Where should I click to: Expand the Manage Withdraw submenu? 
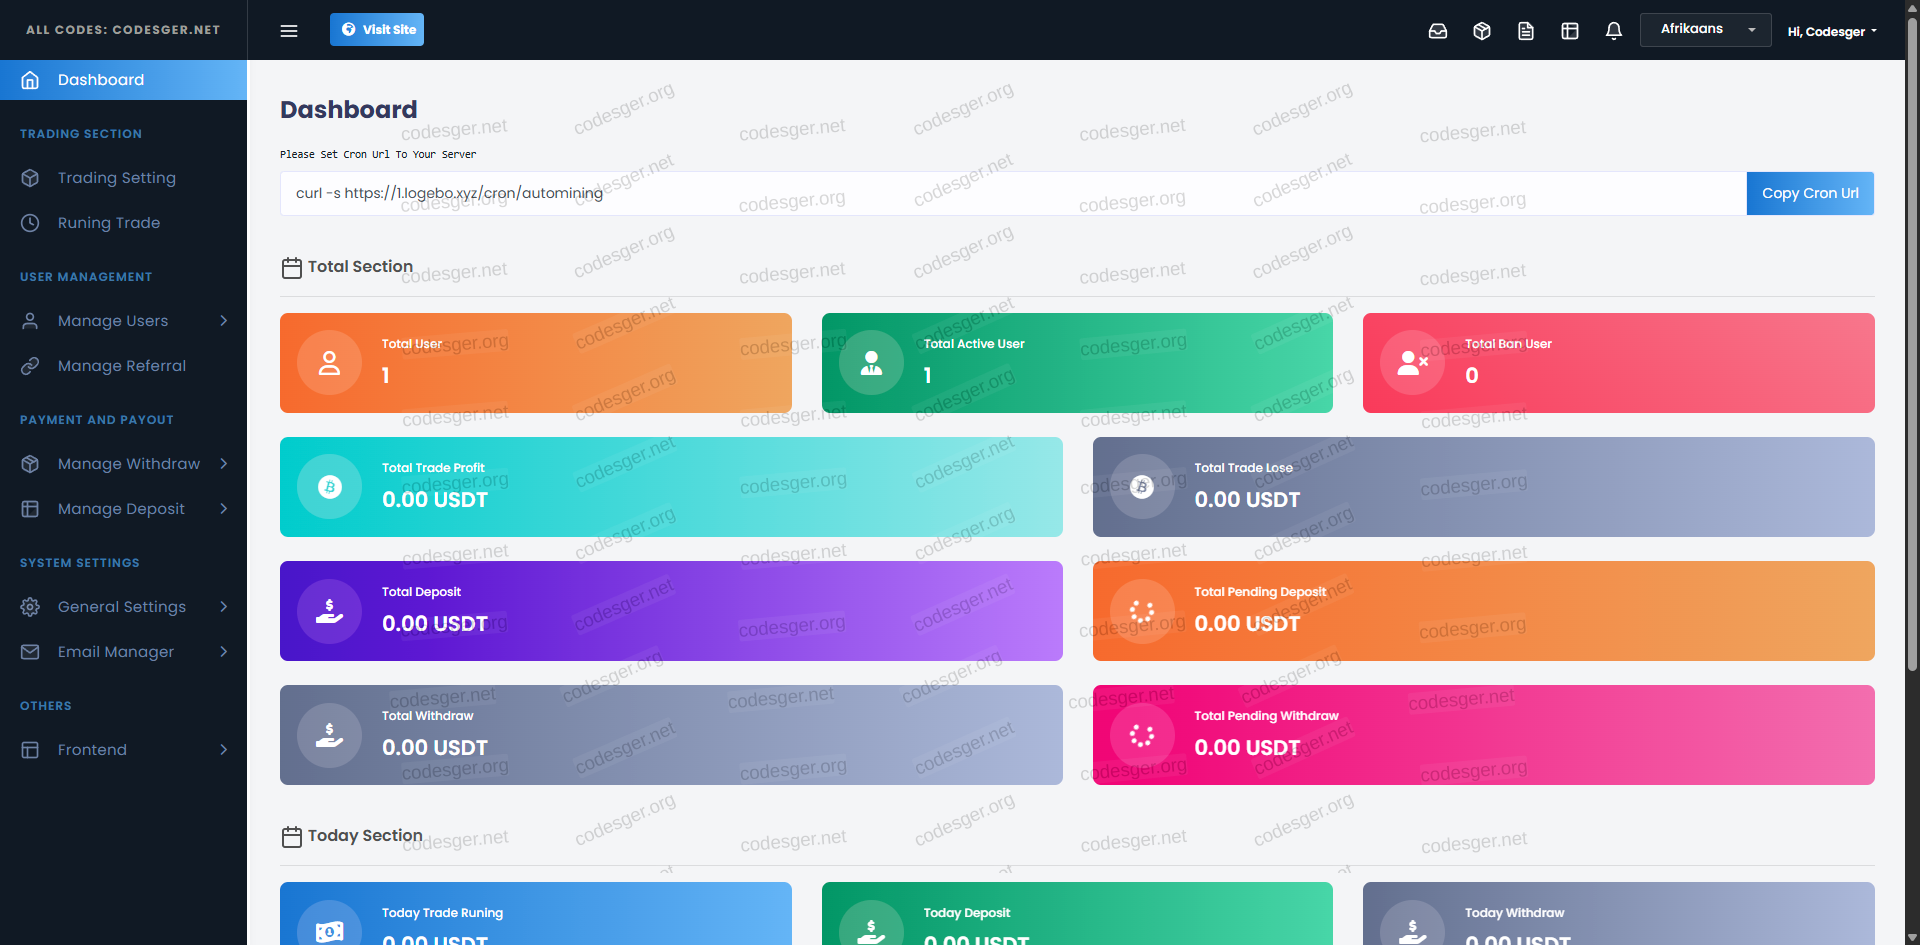tap(124, 464)
